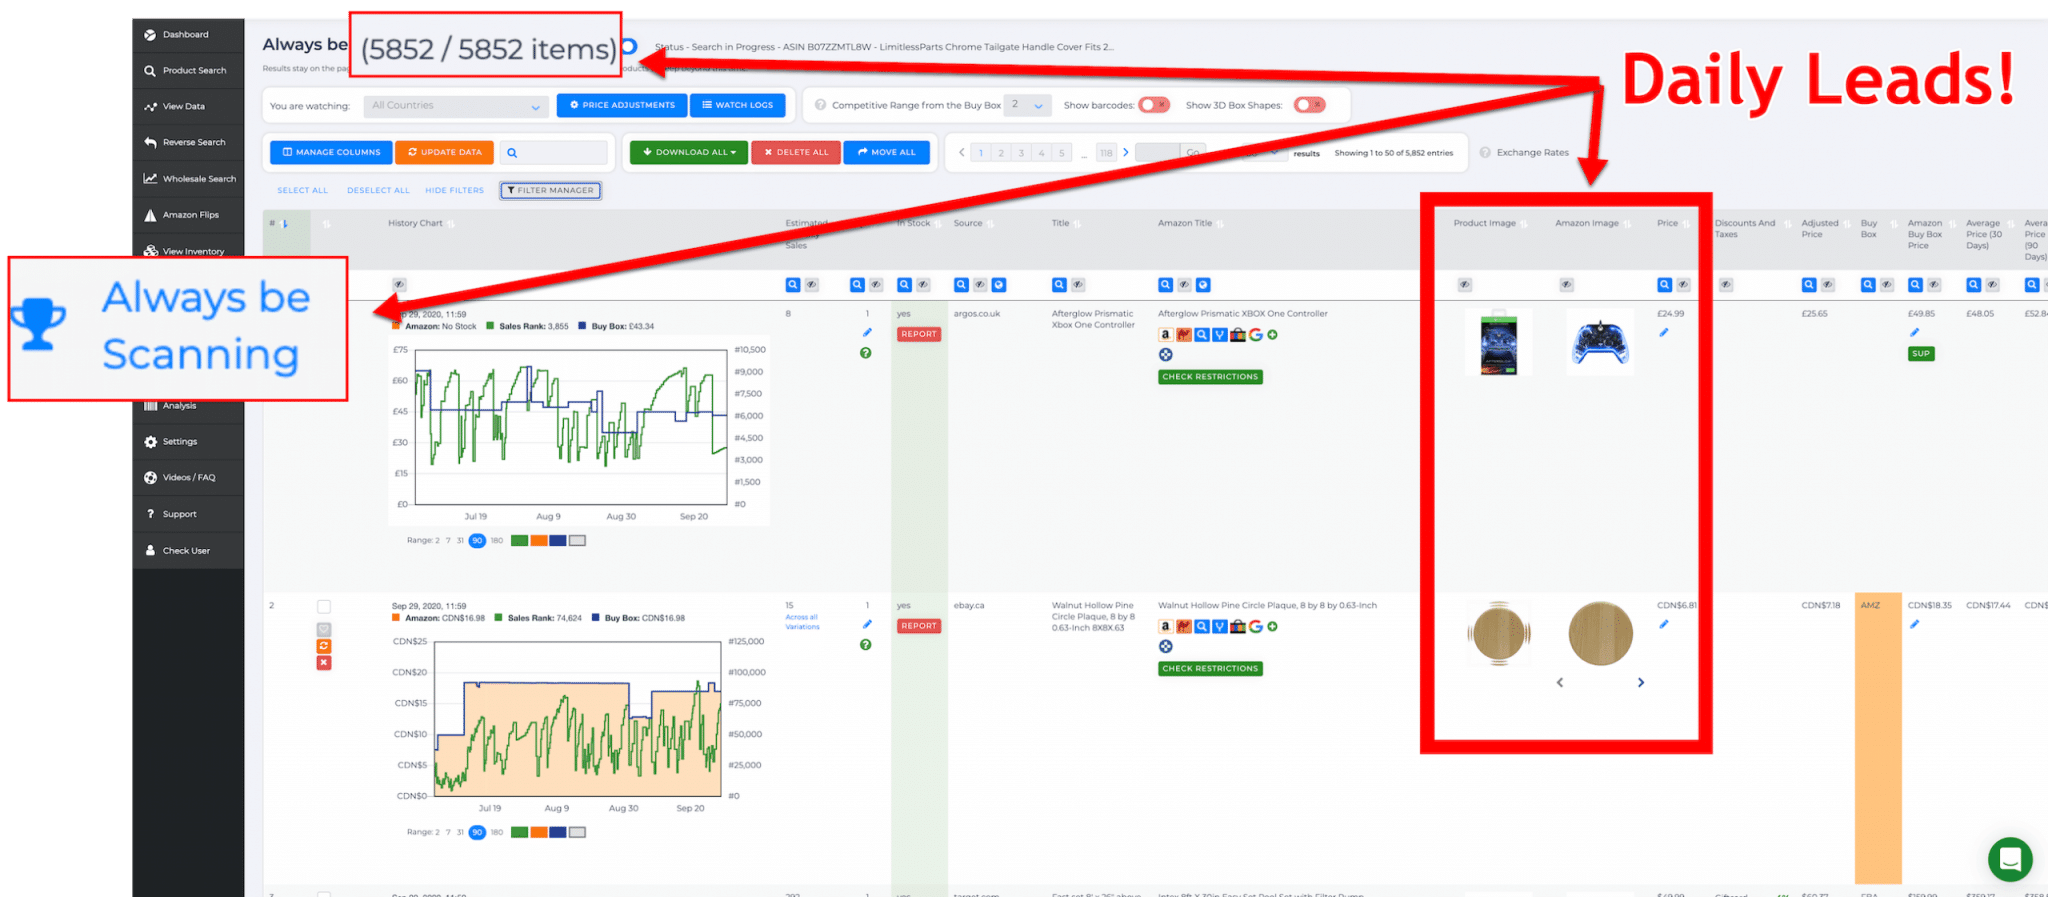Click Adjusted Price filter search icon
2048x897 pixels.
tap(1808, 285)
